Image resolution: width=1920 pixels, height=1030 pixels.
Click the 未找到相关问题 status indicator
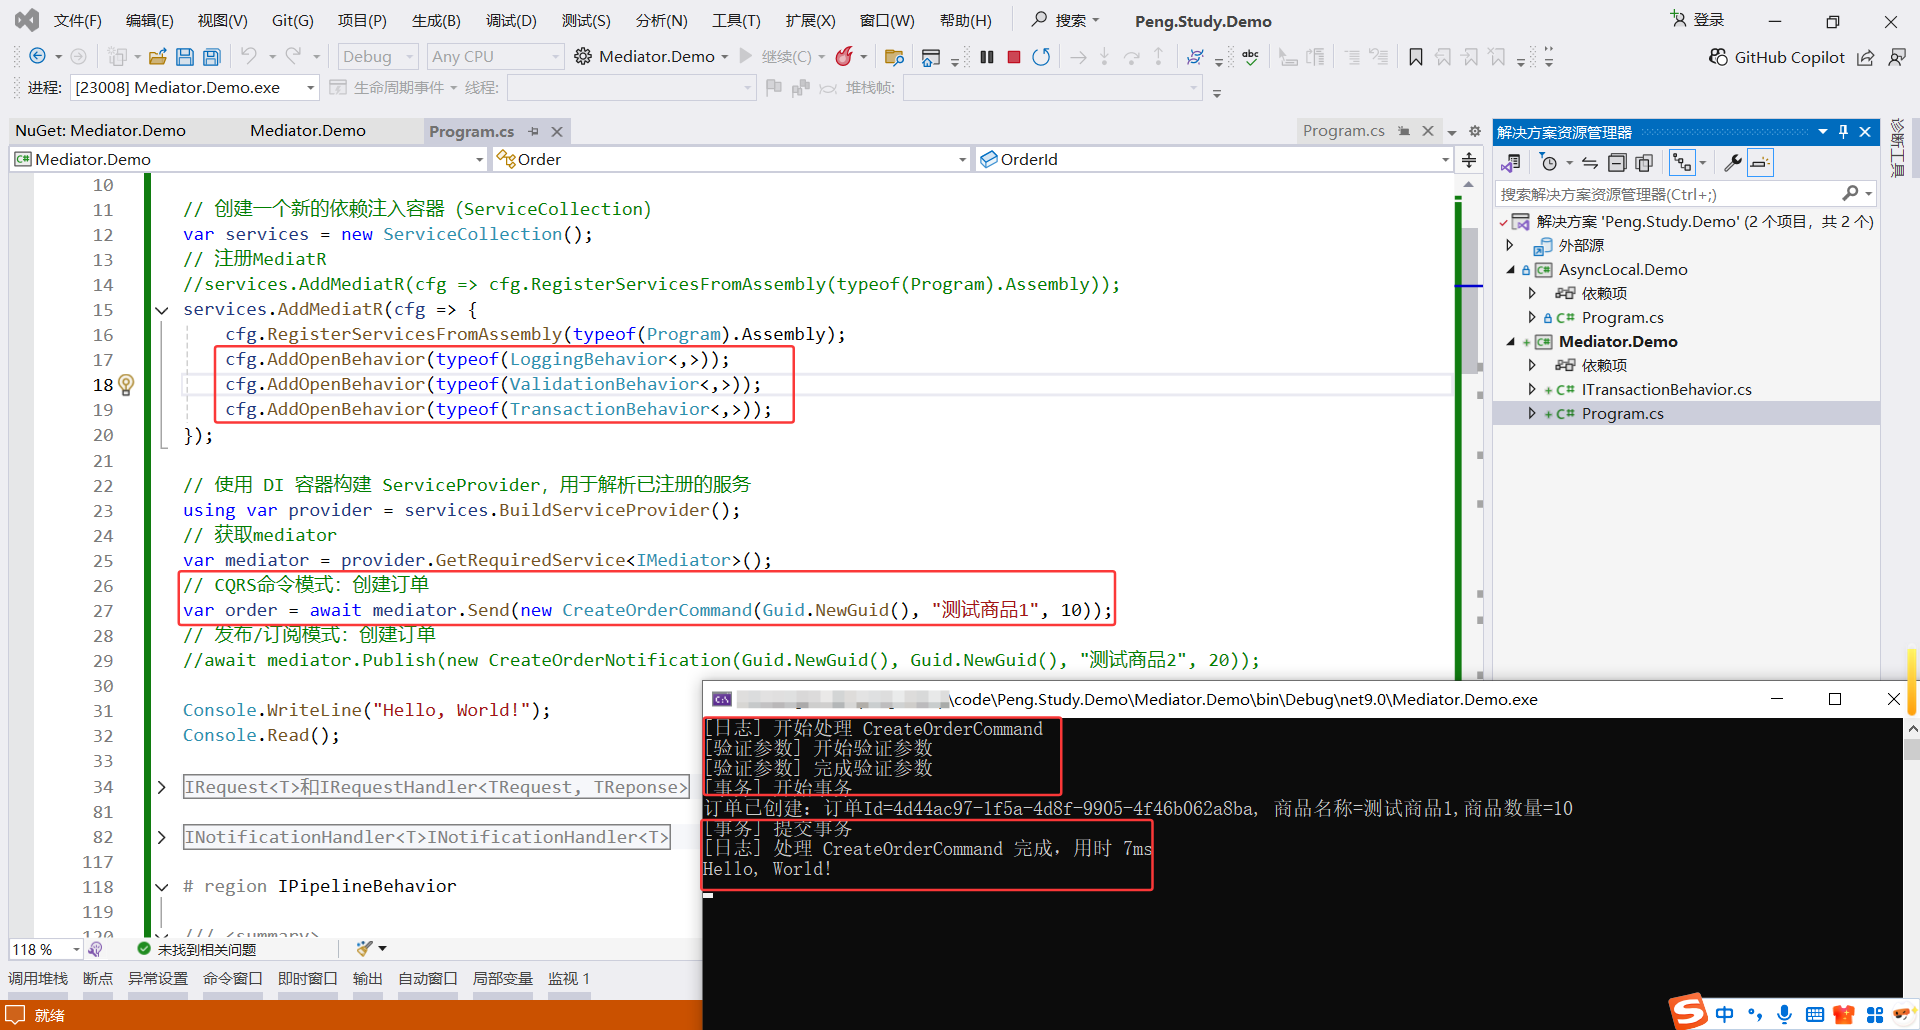click(197, 949)
